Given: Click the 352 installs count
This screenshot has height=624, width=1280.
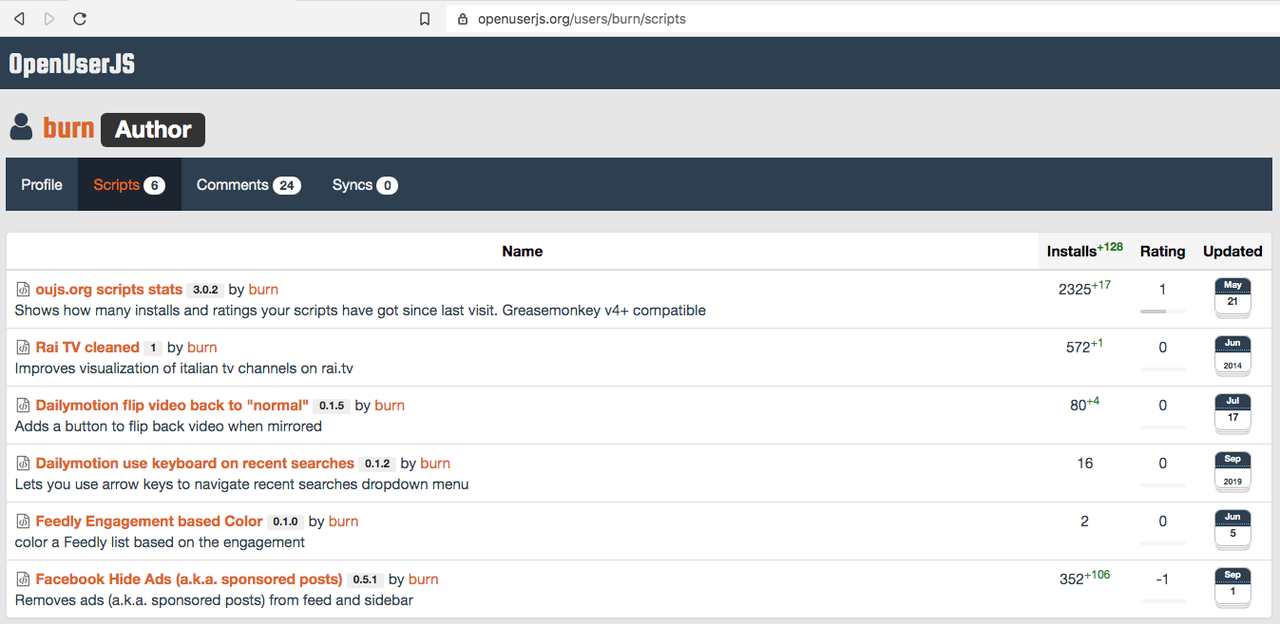Looking at the screenshot, I should point(1072,579).
